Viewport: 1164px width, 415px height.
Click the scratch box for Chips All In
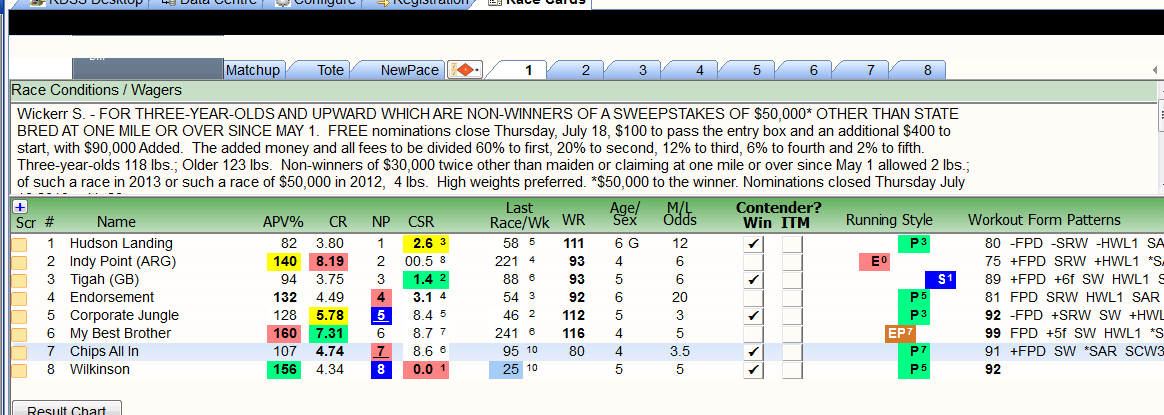(19, 351)
